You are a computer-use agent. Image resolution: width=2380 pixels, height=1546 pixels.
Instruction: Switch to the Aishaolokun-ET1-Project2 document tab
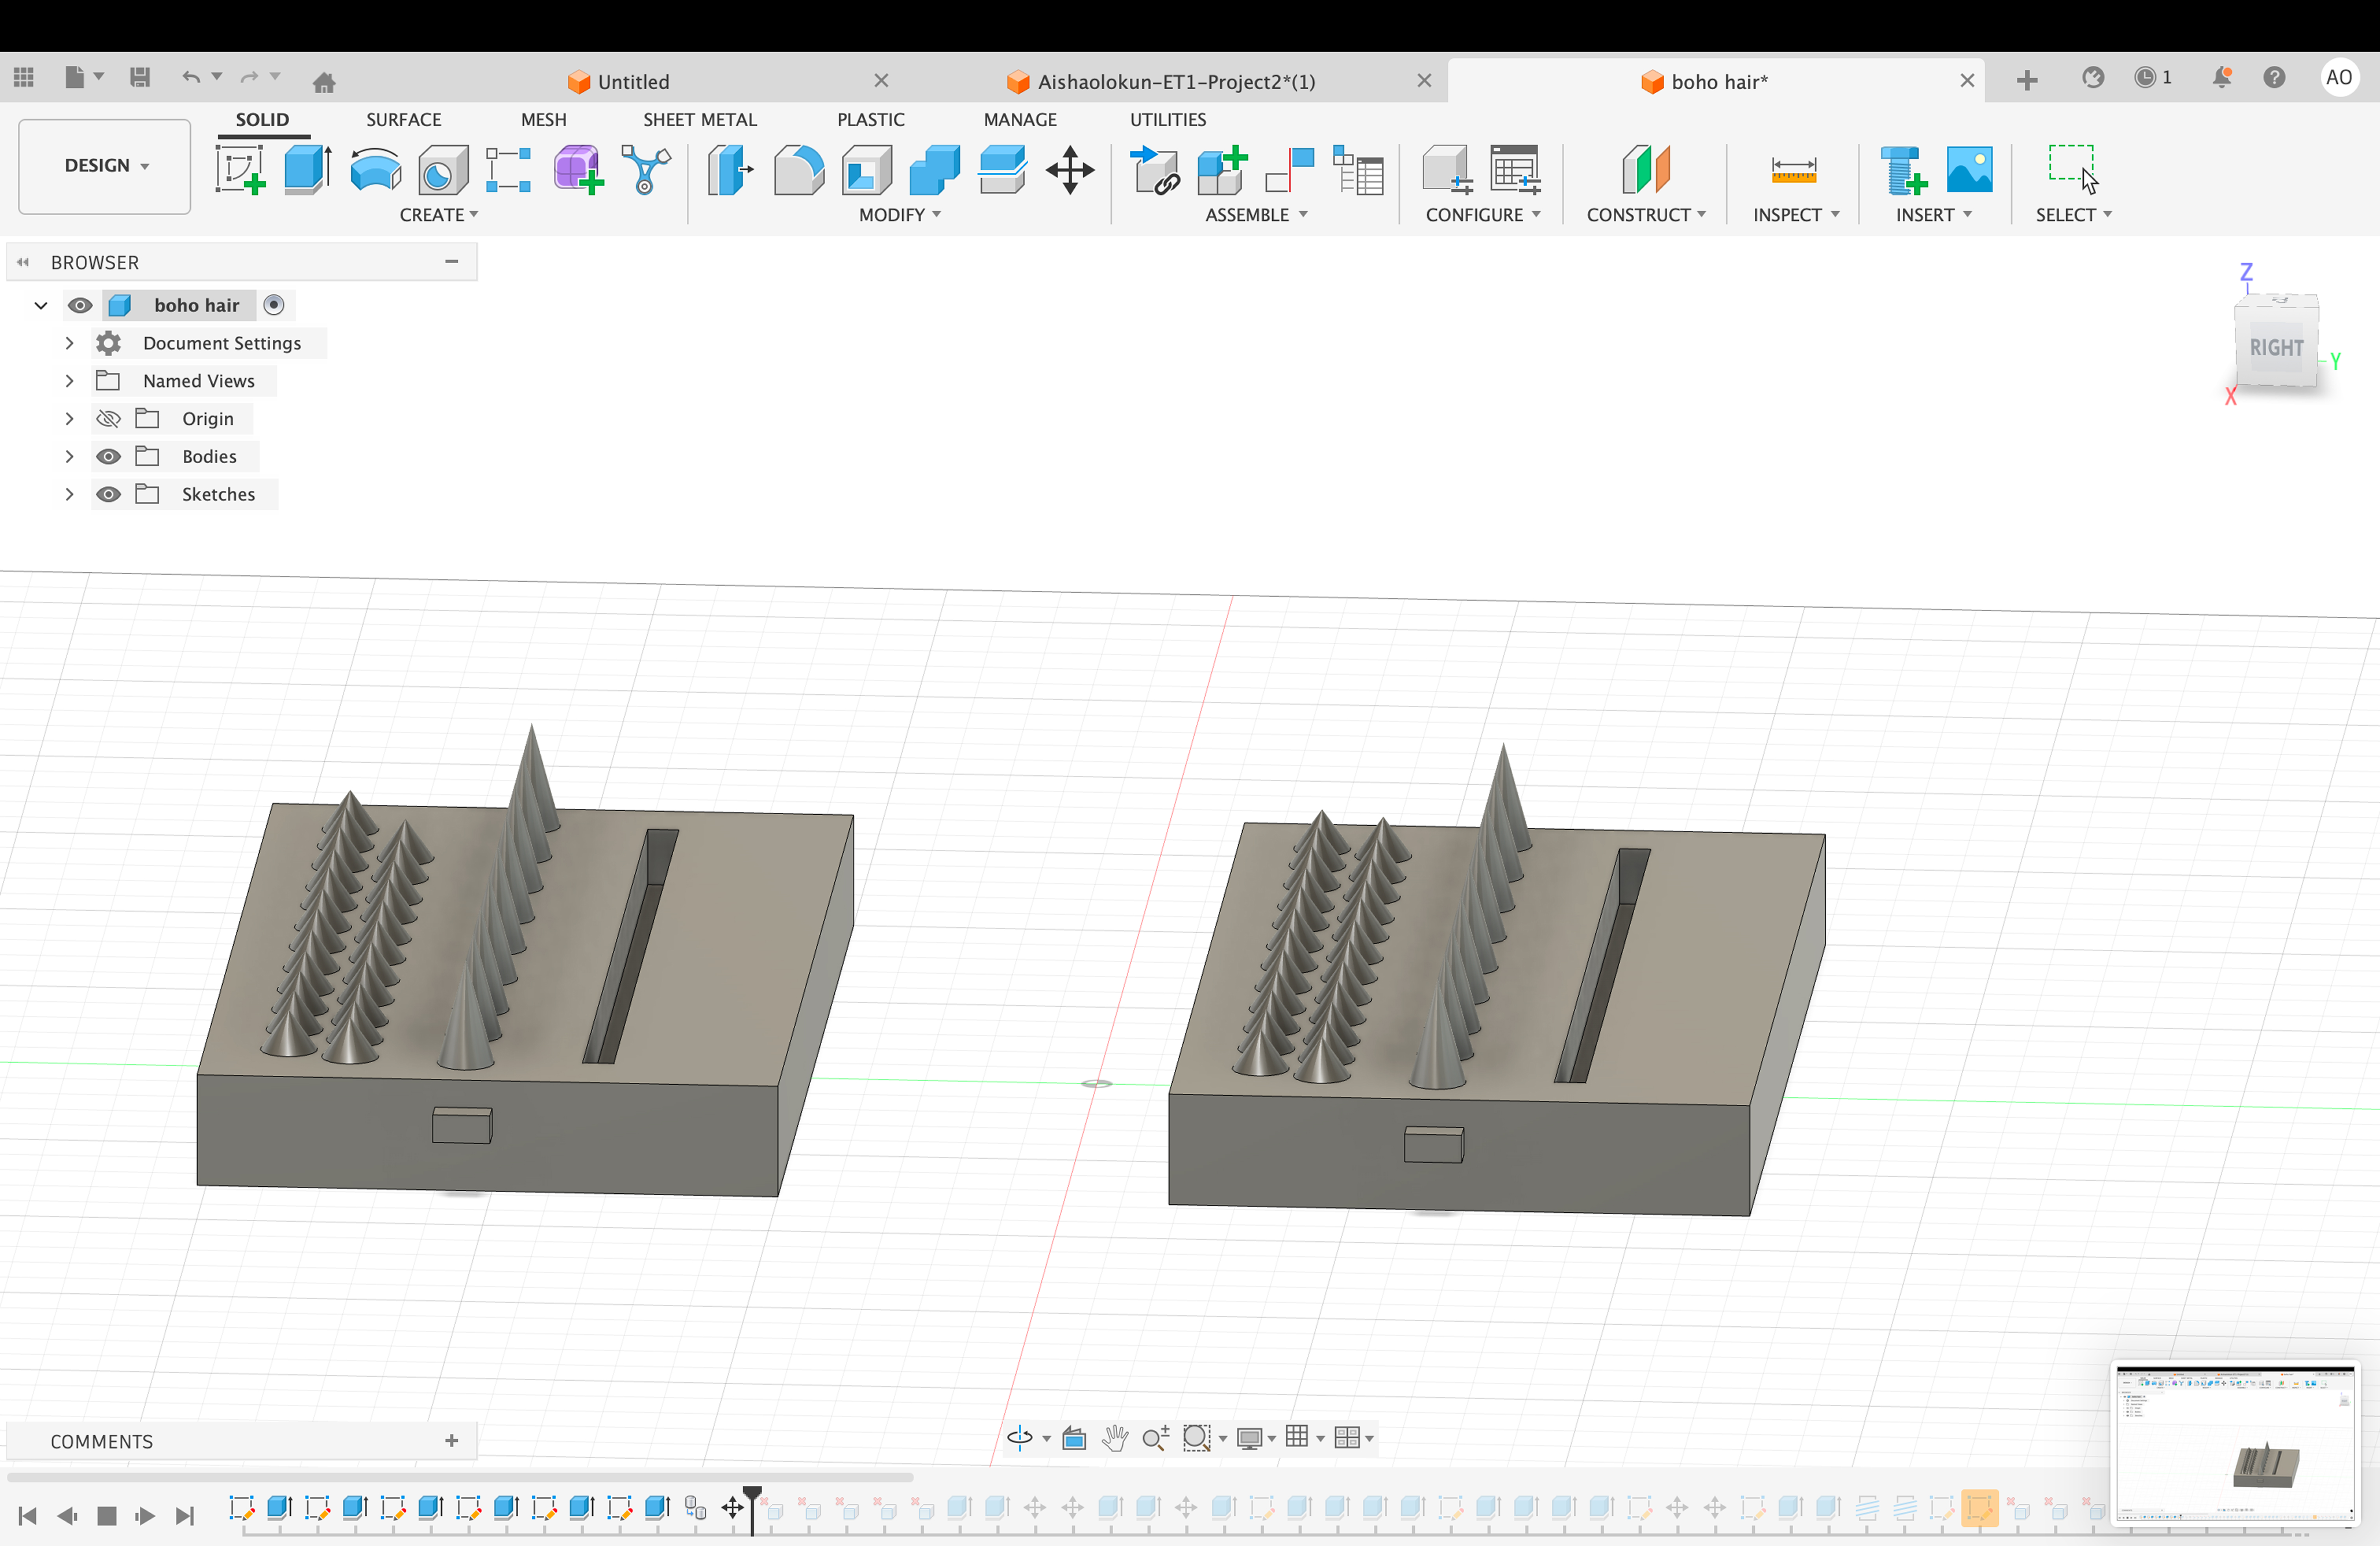click(x=1175, y=81)
